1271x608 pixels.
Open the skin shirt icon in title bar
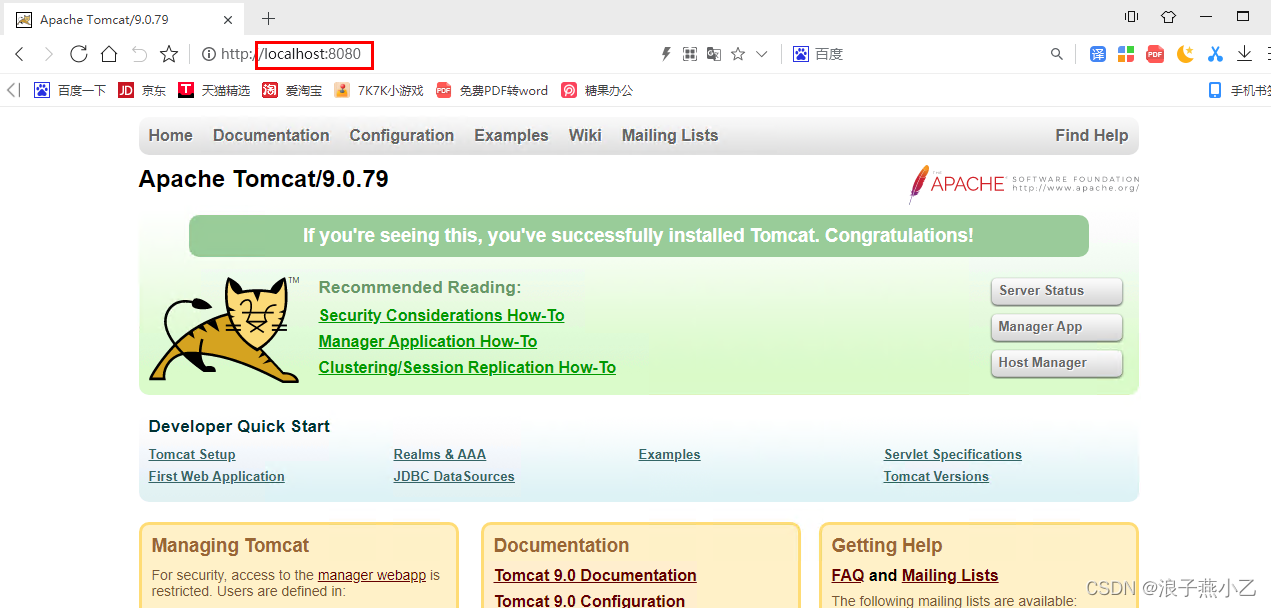1168,17
